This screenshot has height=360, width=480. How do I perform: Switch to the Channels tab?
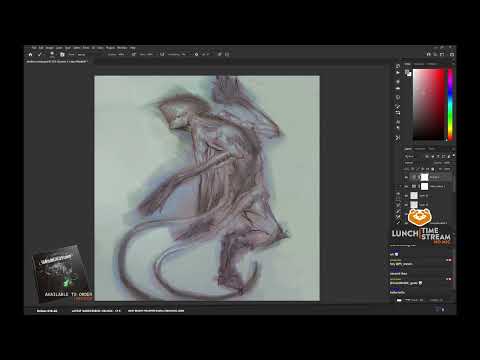[420, 149]
